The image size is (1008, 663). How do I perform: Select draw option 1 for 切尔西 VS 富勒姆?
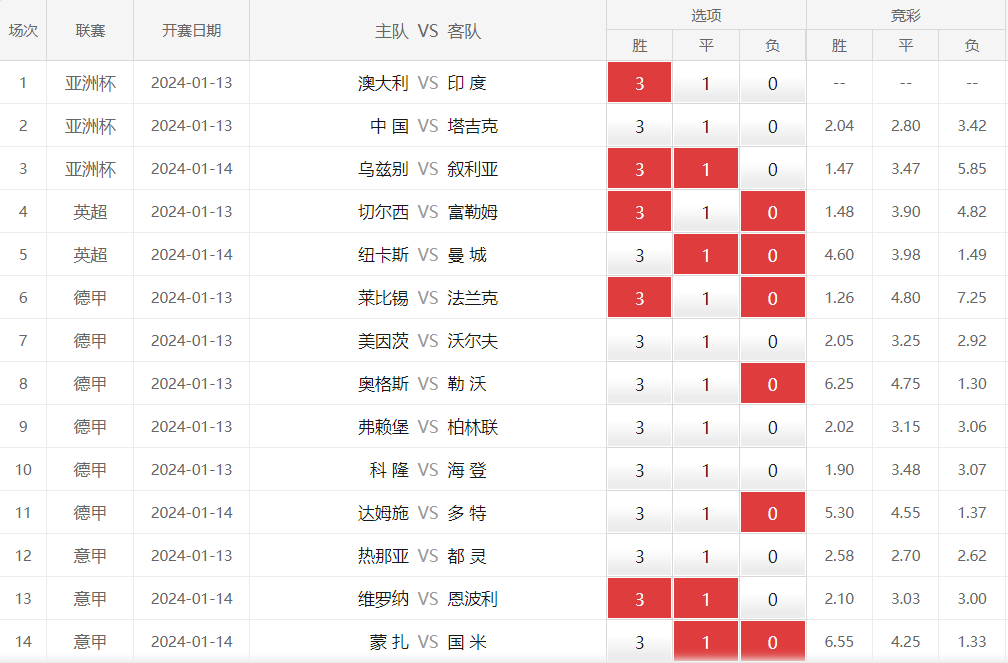point(706,212)
